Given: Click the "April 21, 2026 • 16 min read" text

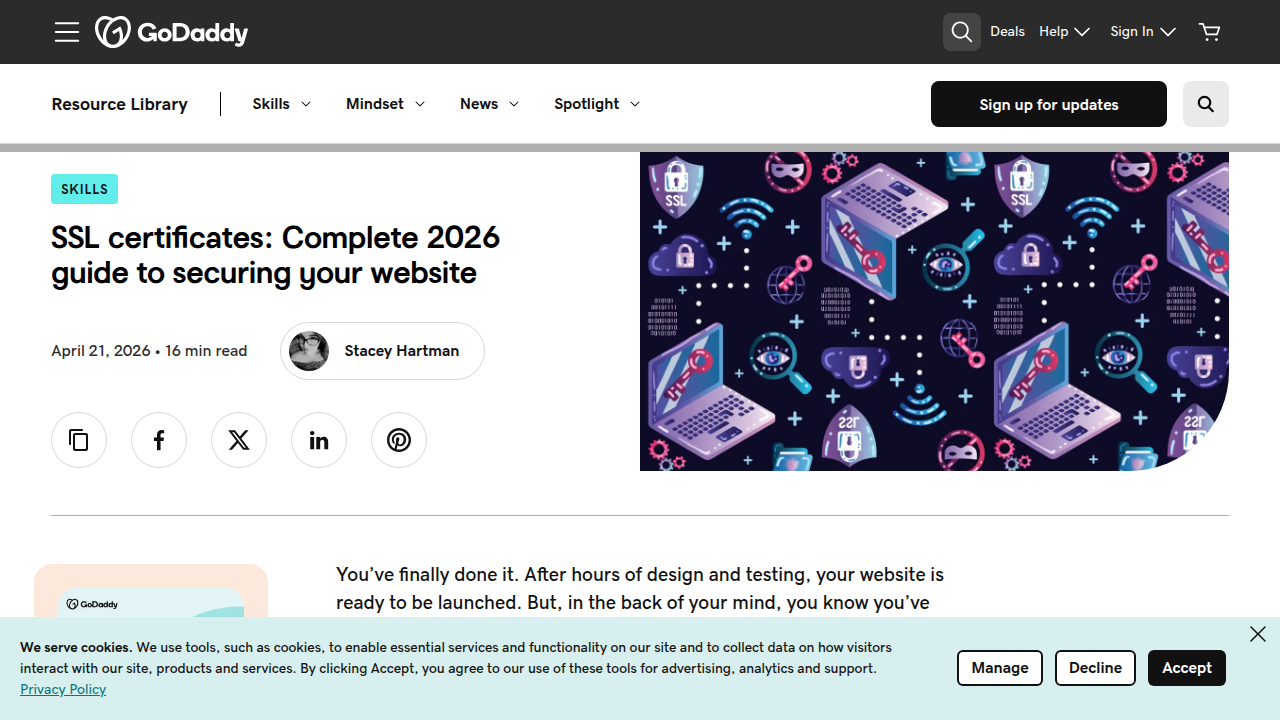Looking at the screenshot, I should pyautogui.click(x=149, y=351).
